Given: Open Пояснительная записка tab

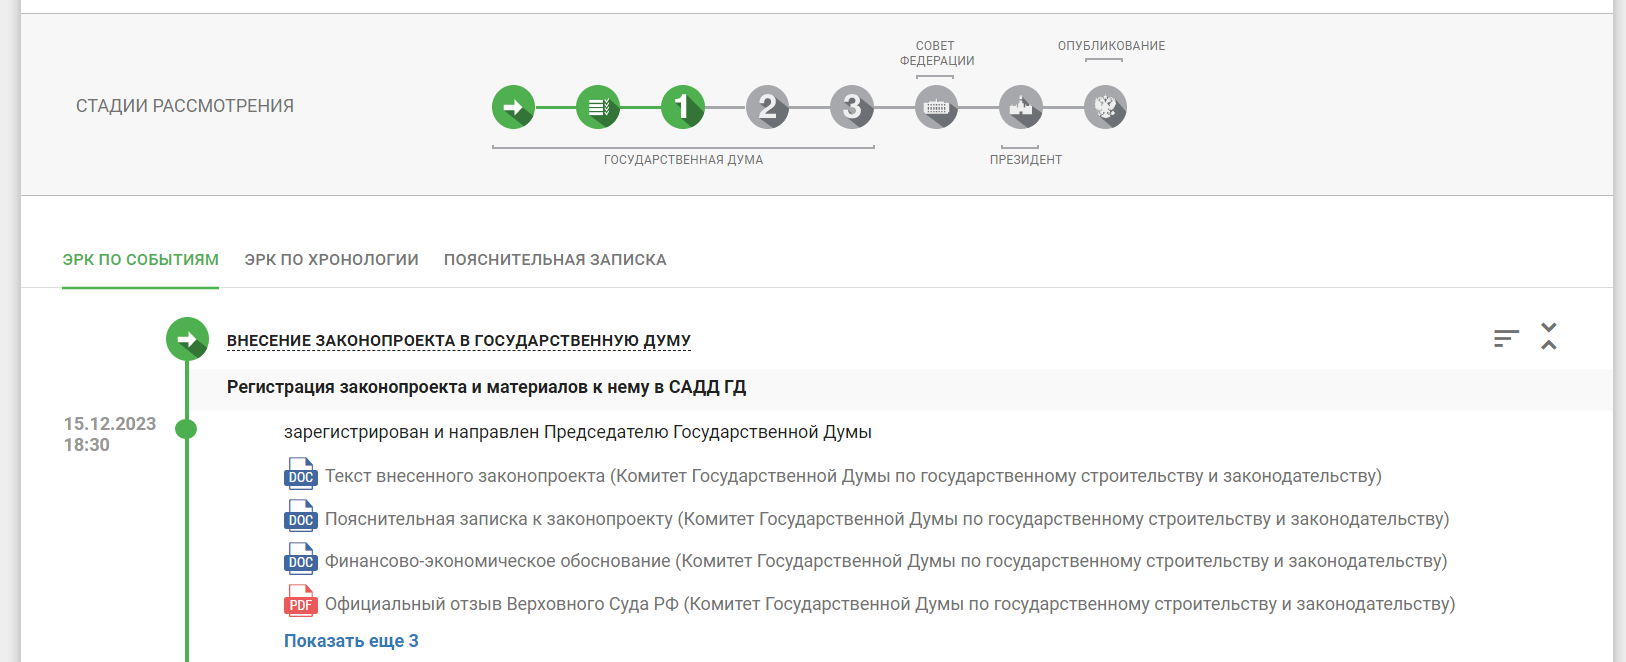Looking at the screenshot, I should click(x=555, y=260).
